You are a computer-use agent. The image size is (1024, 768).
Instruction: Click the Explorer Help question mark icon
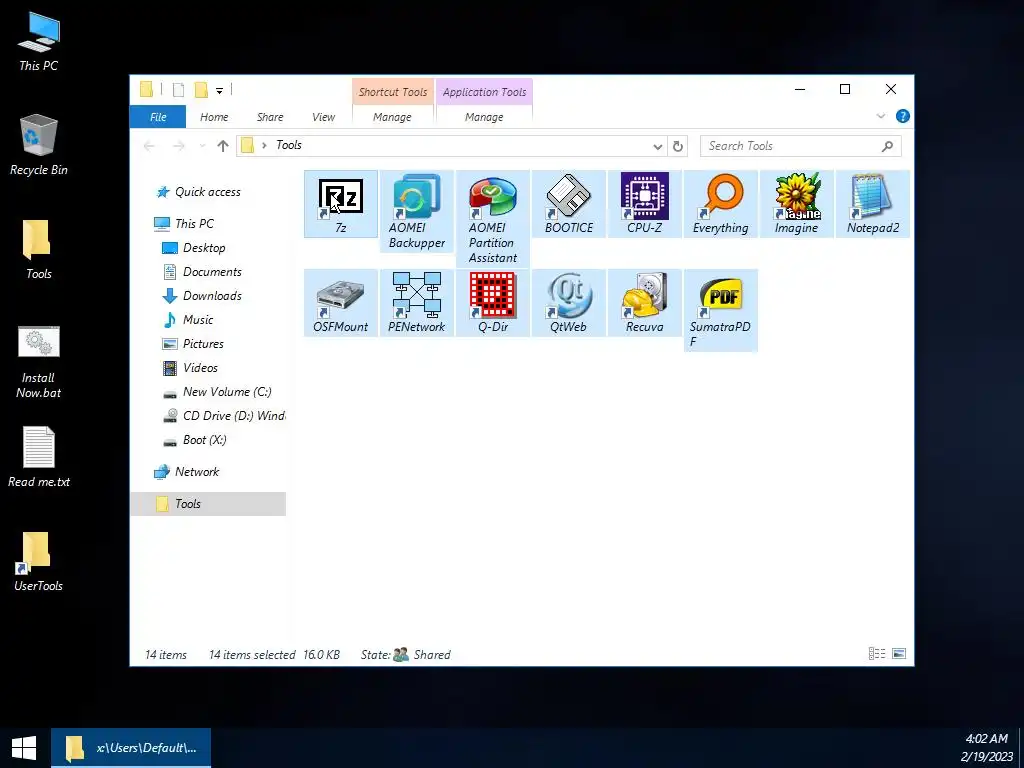[x=903, y=116]
